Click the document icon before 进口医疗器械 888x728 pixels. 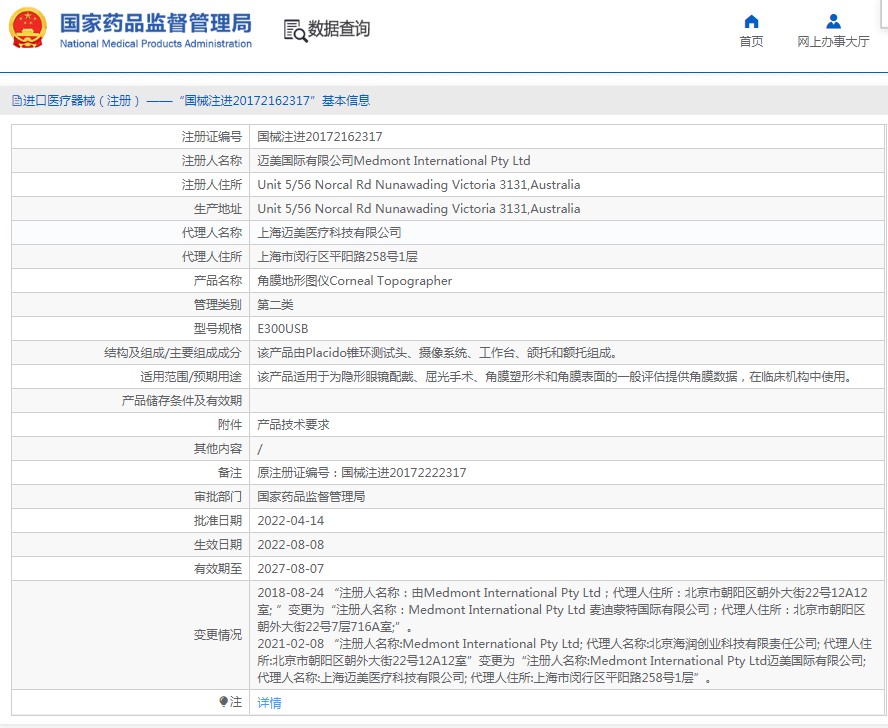pyautogui.click(x=16, y=101)
